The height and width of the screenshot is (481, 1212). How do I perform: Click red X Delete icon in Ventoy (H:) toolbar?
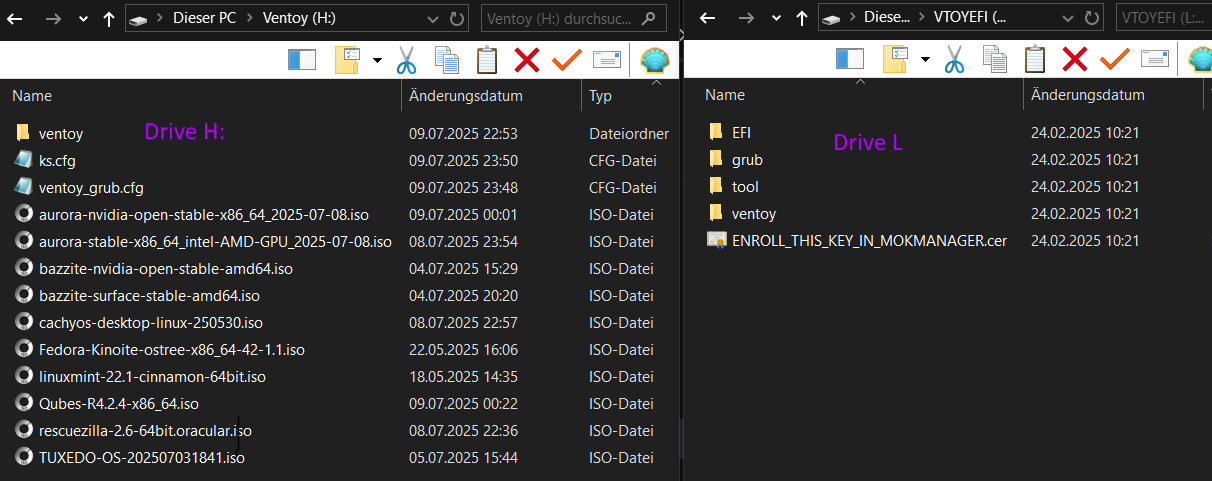[x=526, y=60]
